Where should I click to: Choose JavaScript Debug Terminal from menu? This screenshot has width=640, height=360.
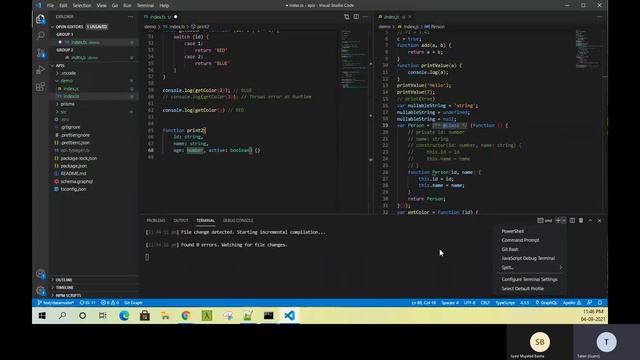tap(529, 258)
